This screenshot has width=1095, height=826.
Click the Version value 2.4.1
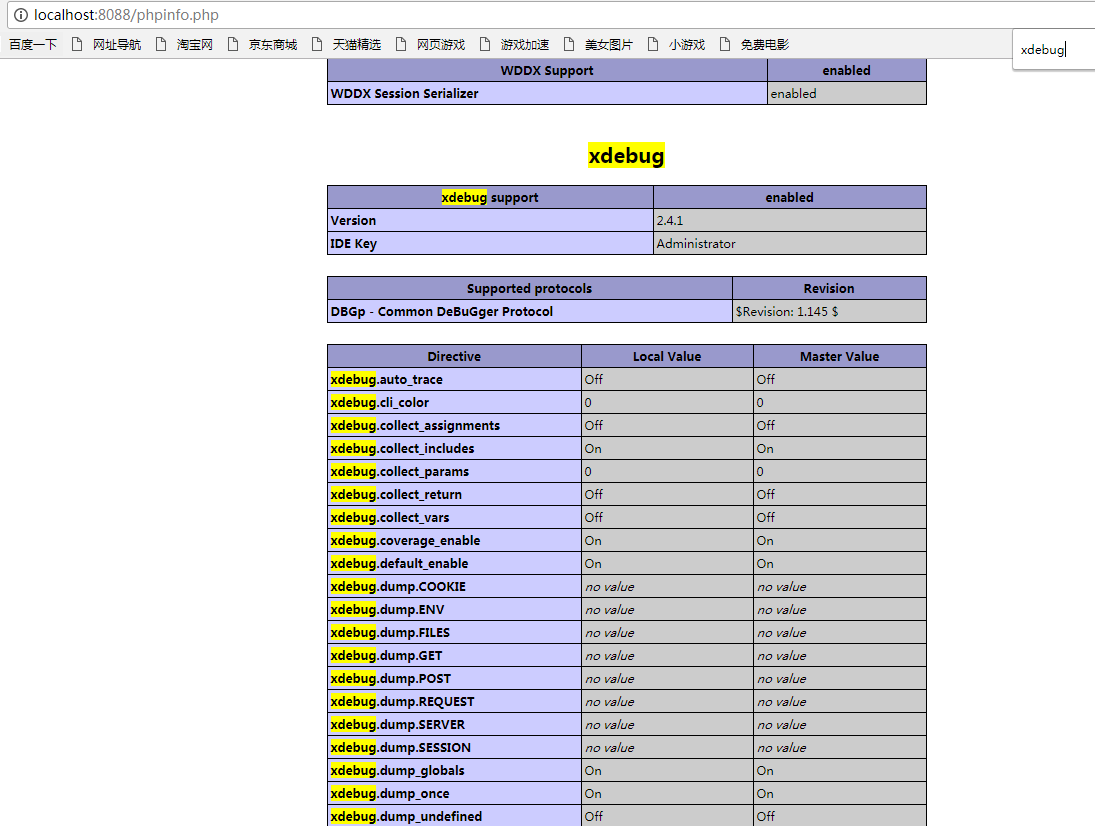670,221
